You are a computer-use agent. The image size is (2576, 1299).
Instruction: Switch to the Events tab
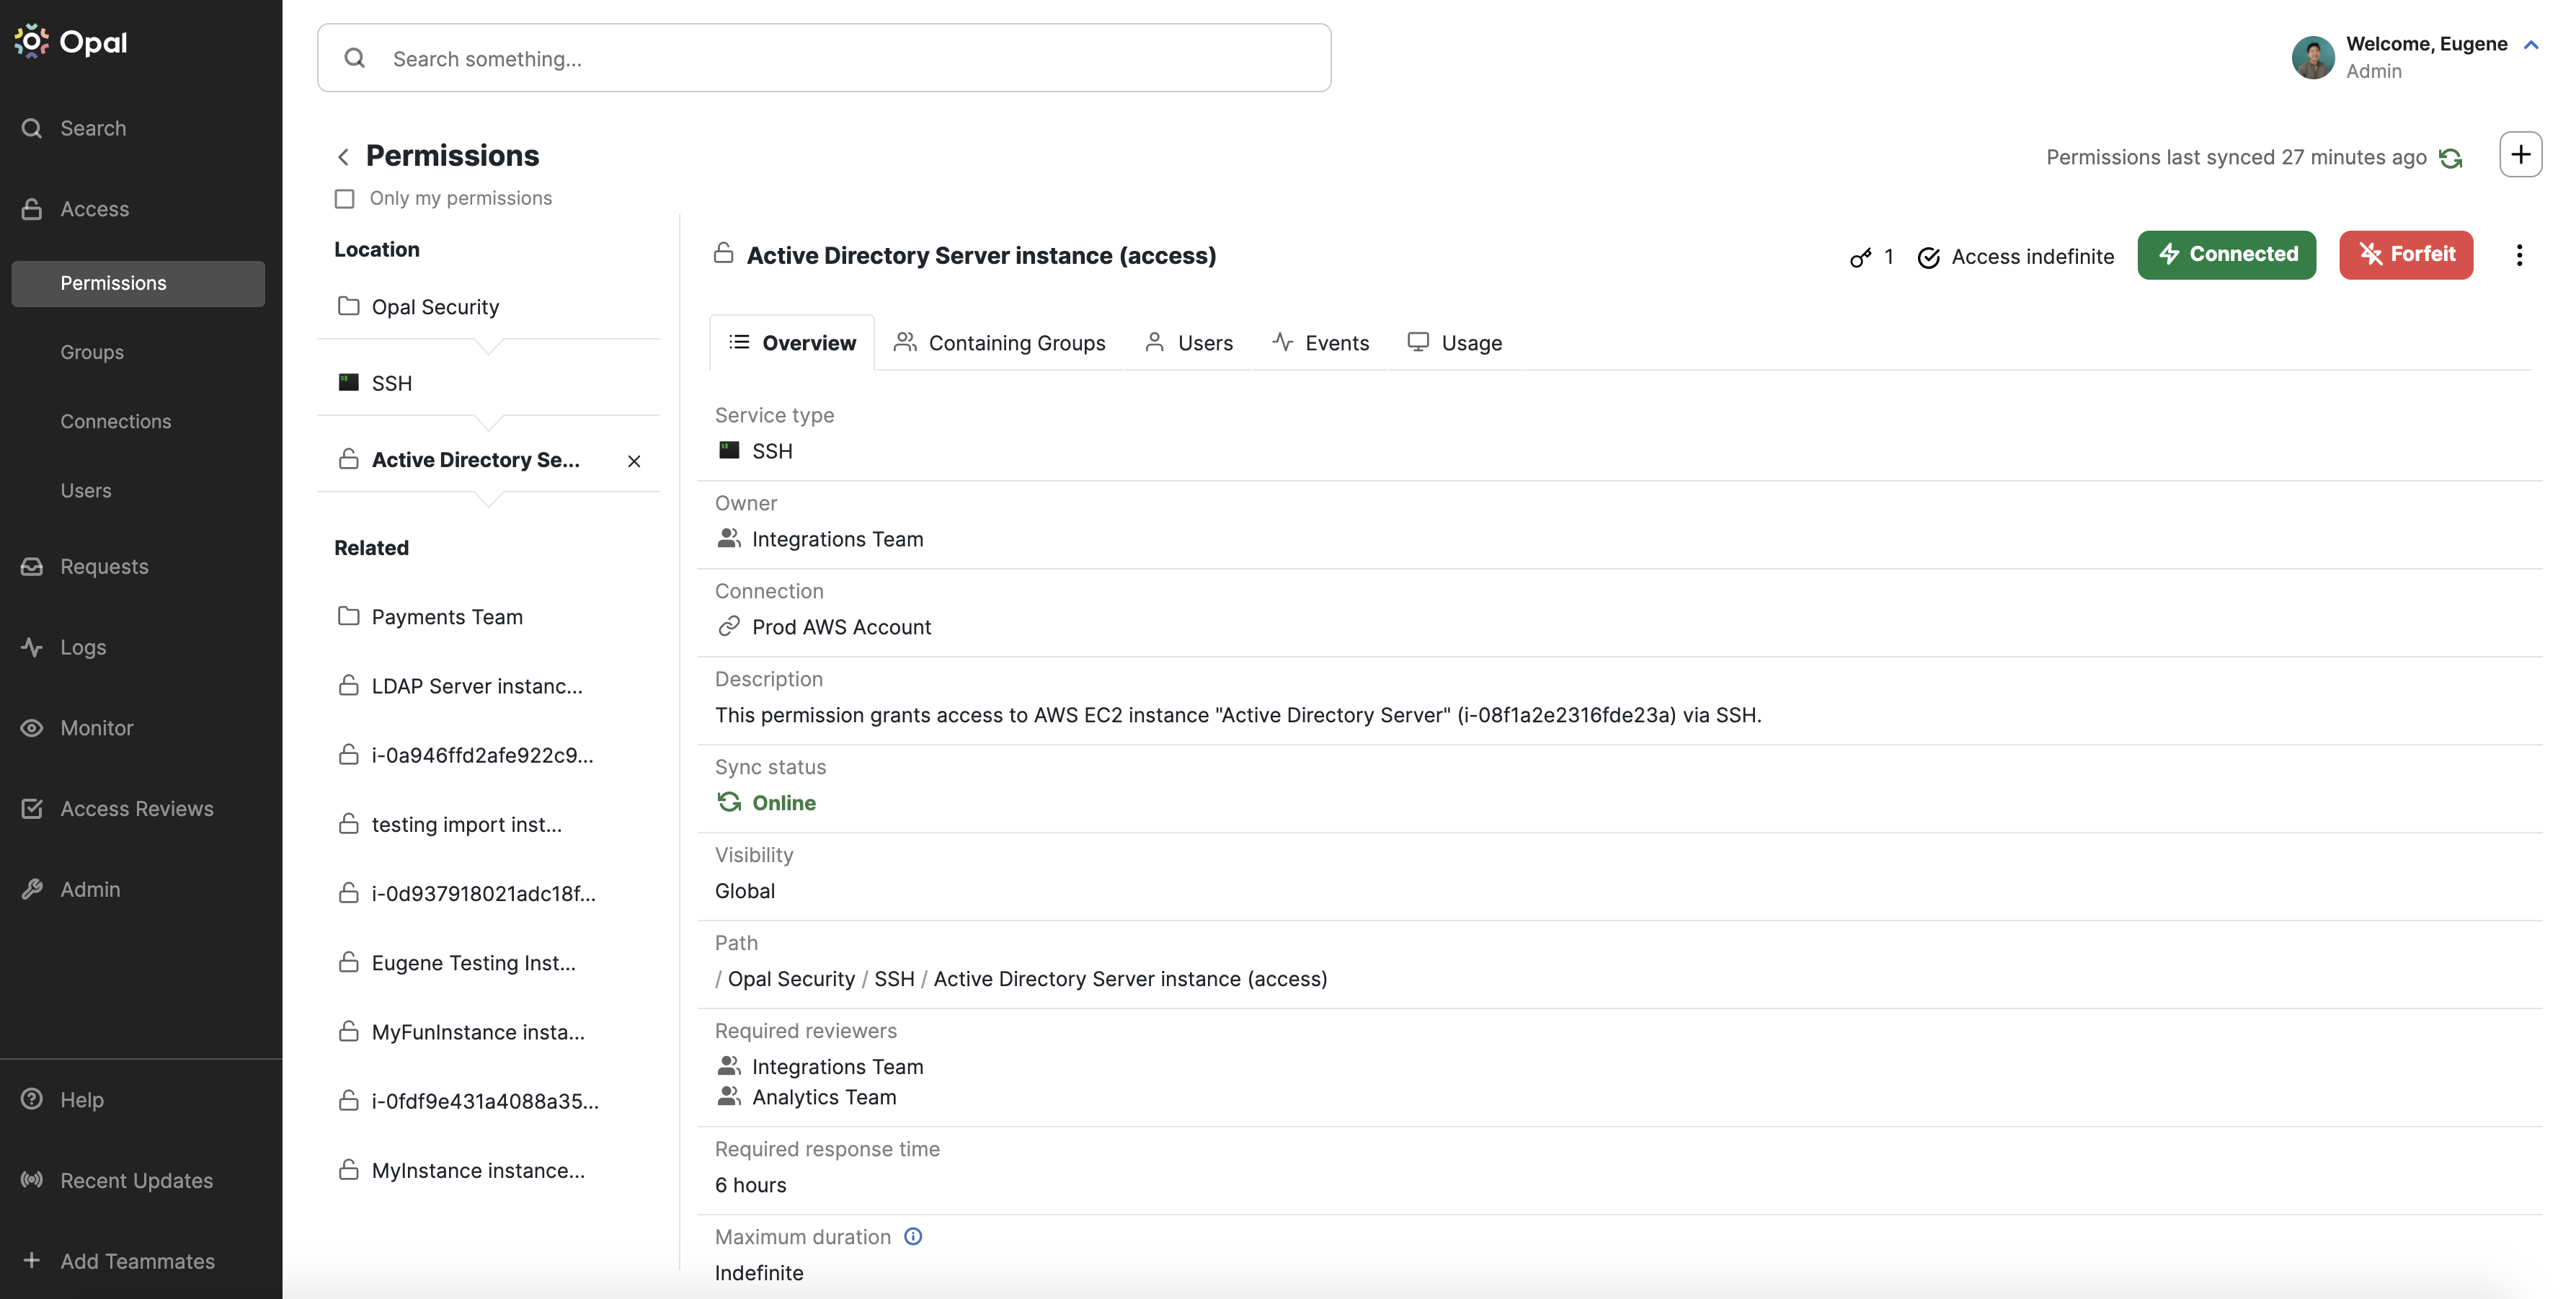1320,343
